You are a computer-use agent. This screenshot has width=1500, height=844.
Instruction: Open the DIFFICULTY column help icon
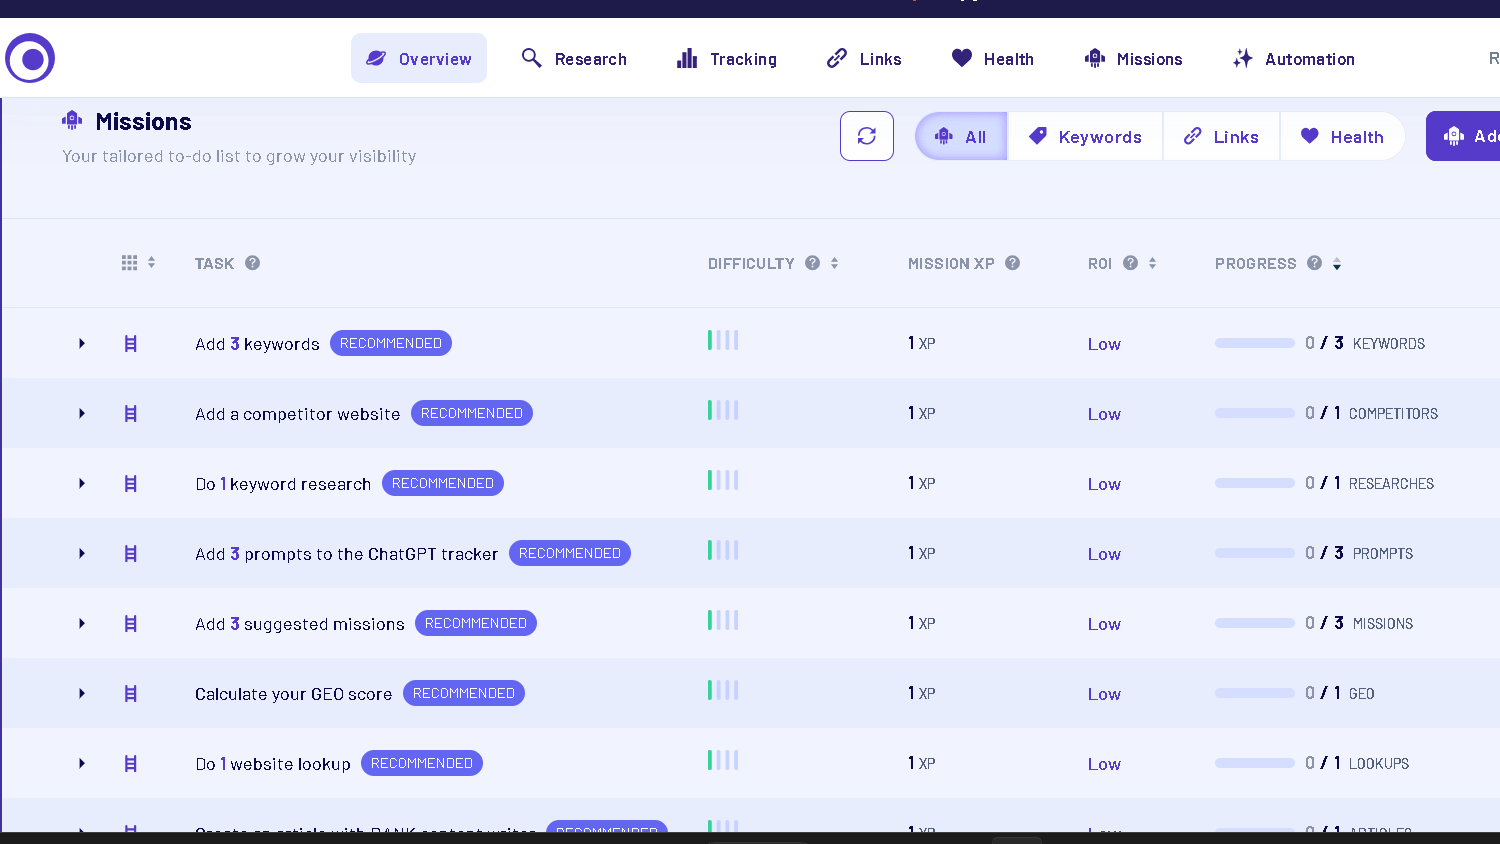(813, 263)
